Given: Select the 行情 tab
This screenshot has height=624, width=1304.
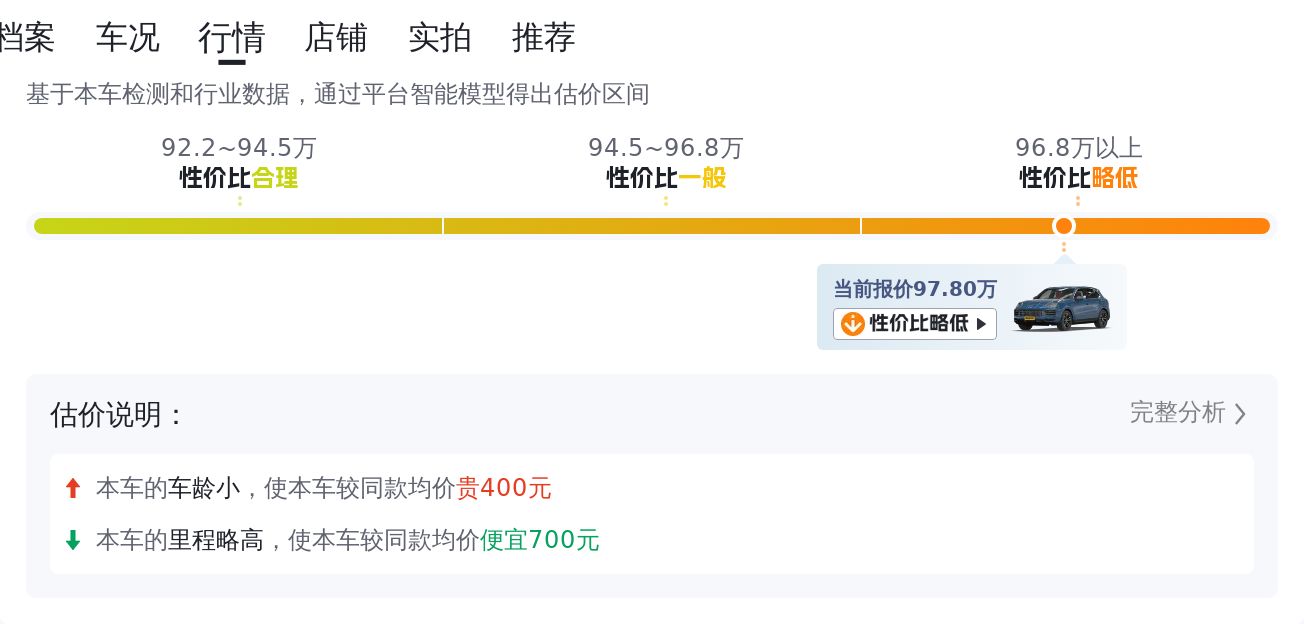Looking at the screenshot, I should pos(231,38).
